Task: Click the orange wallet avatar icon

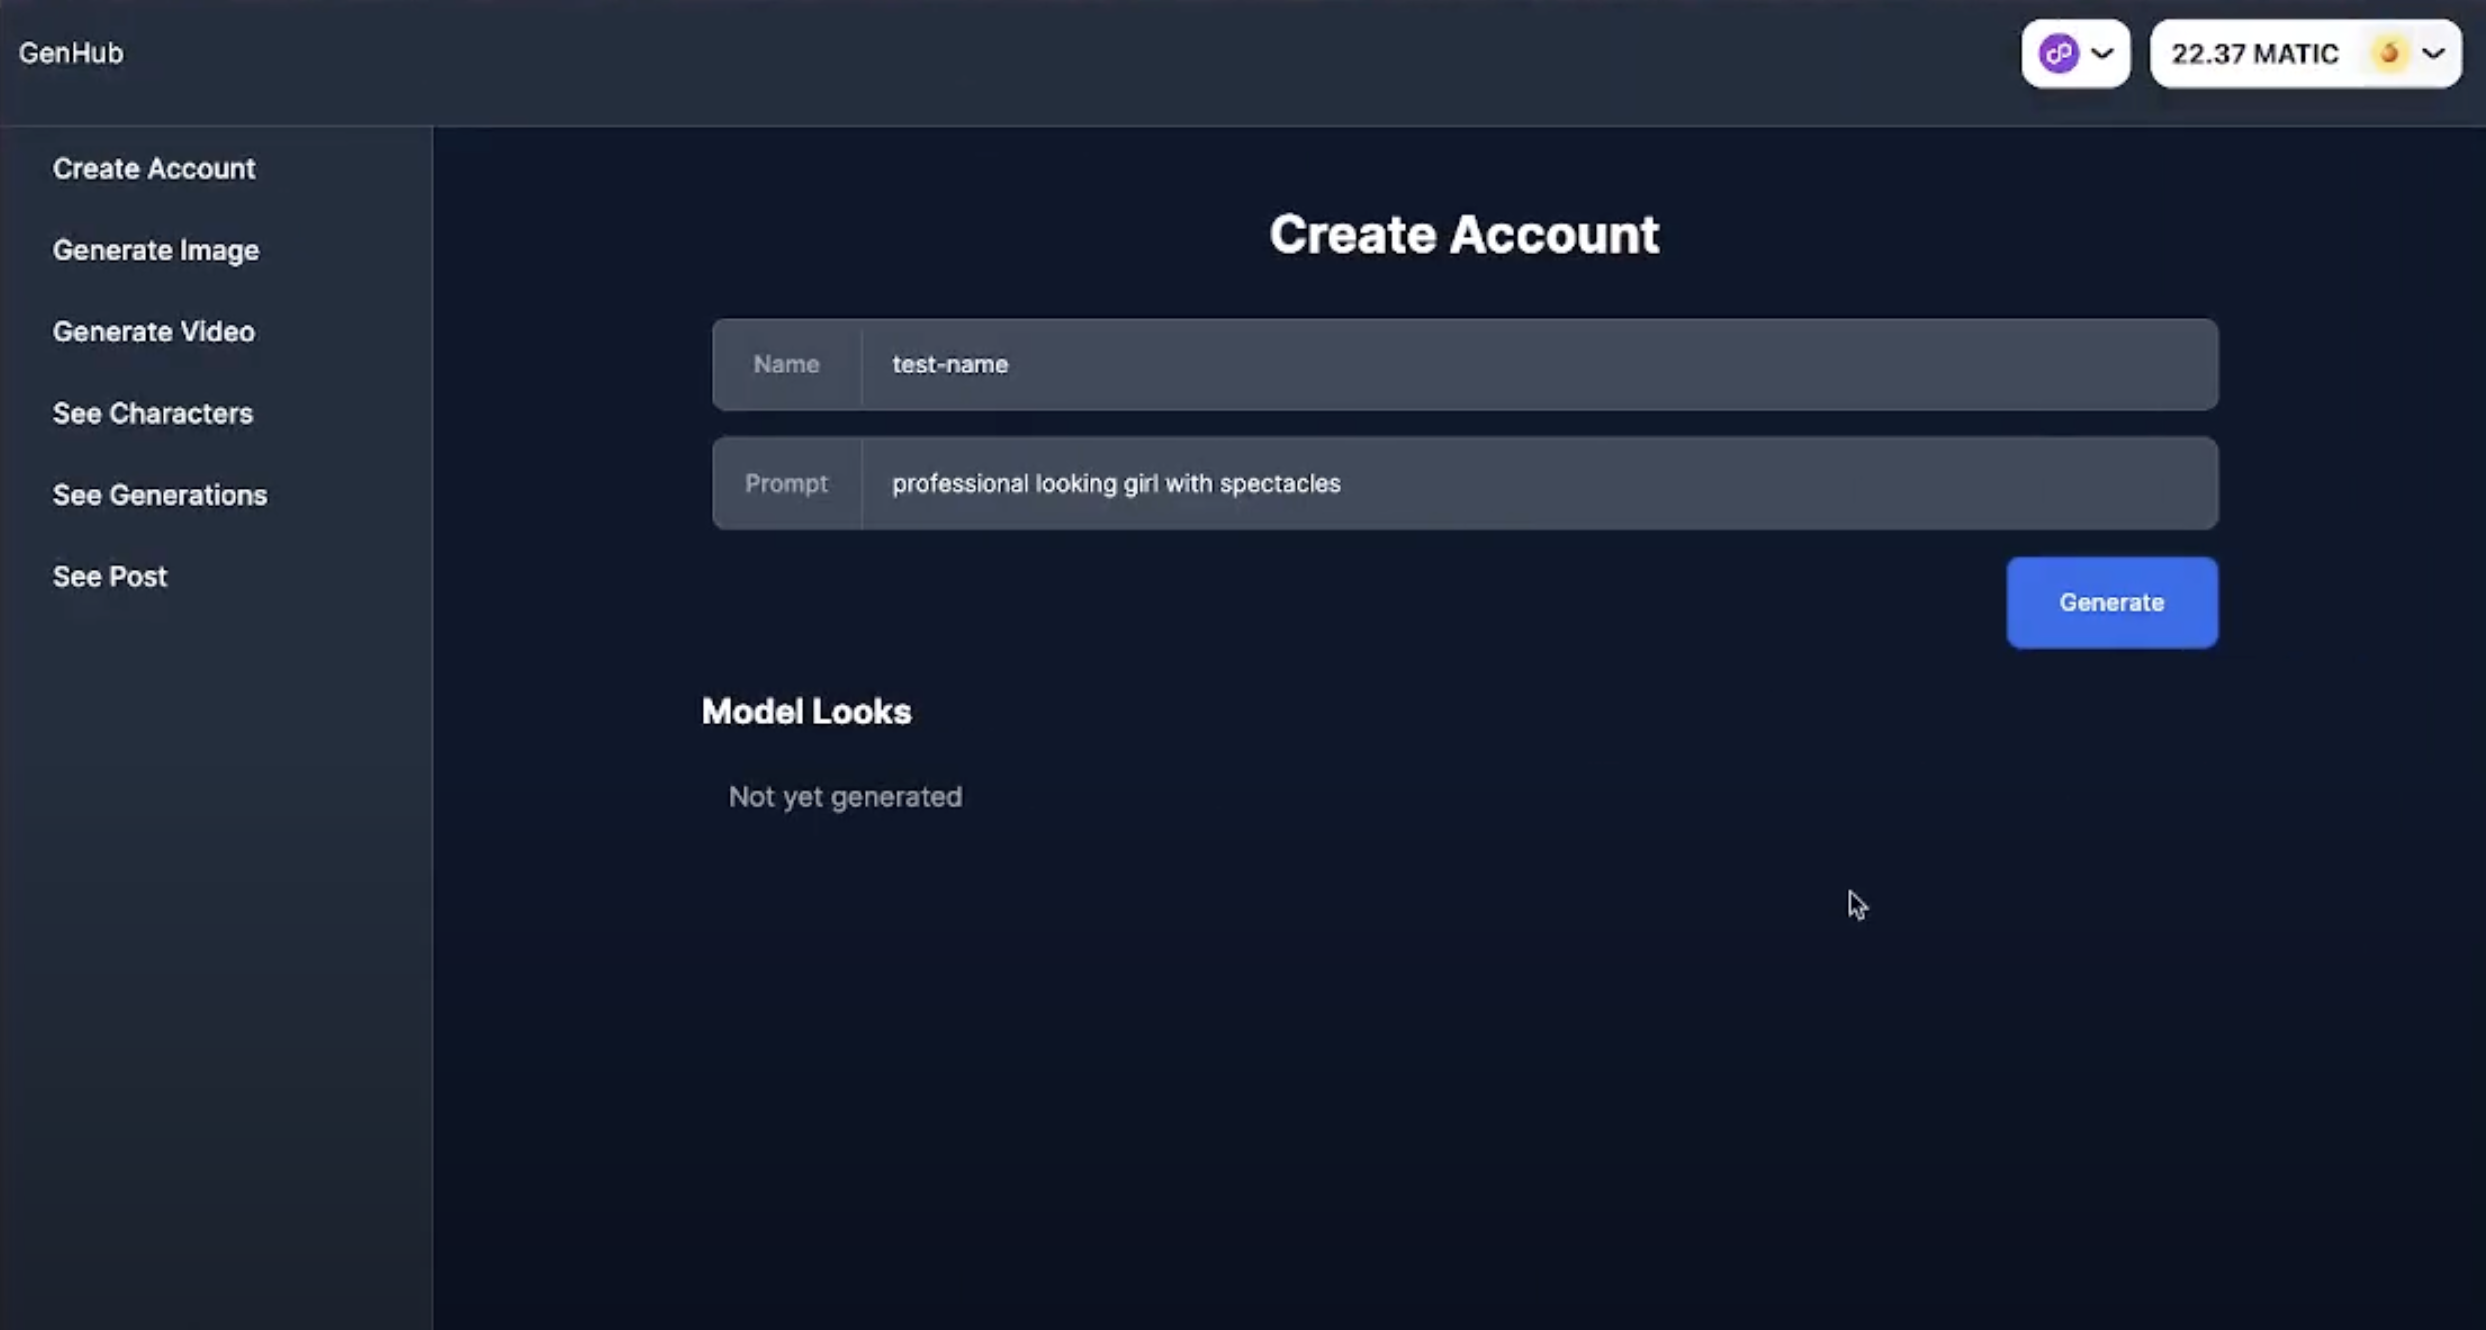Action: coord(2389,53)
